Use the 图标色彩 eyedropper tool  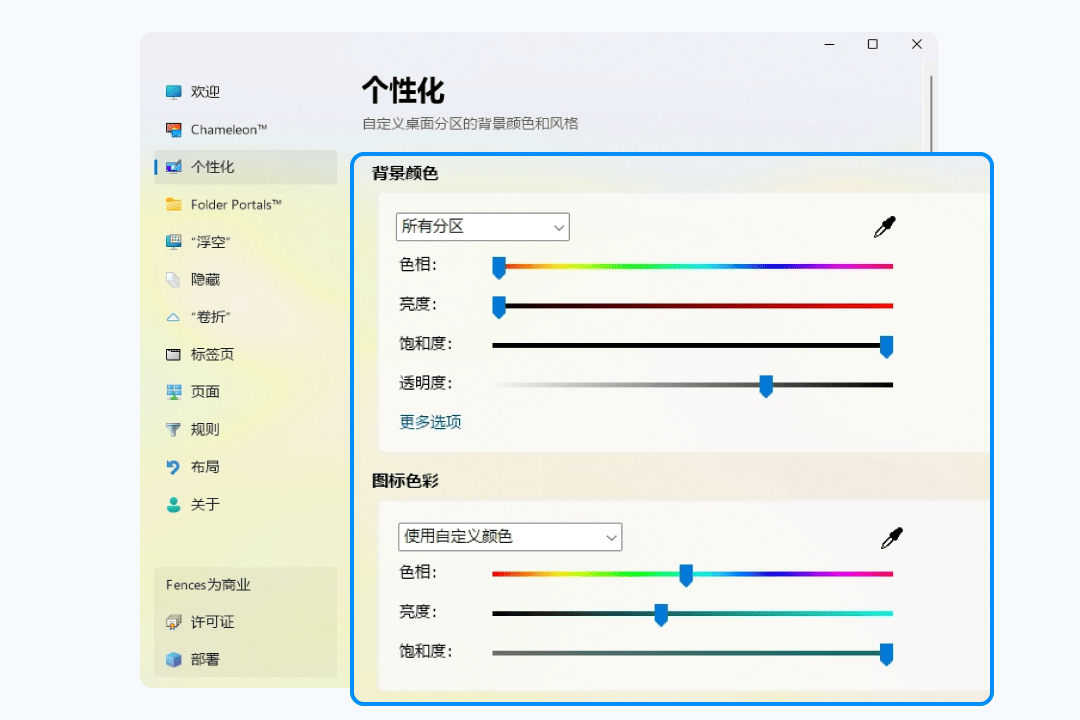point(891,538)
